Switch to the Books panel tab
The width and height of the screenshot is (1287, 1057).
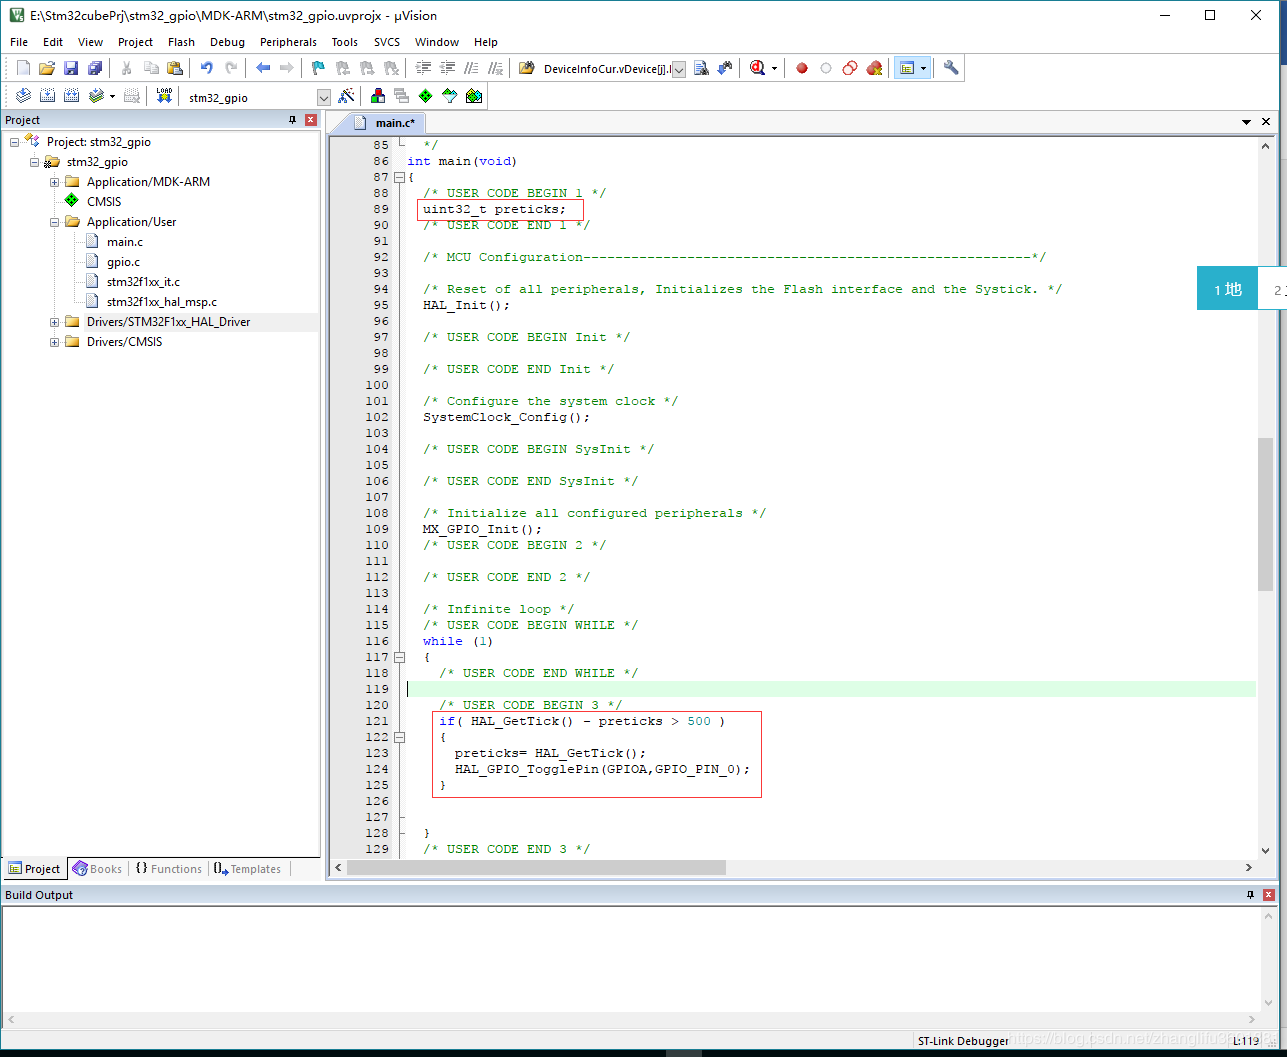click(x=97, y=869)
